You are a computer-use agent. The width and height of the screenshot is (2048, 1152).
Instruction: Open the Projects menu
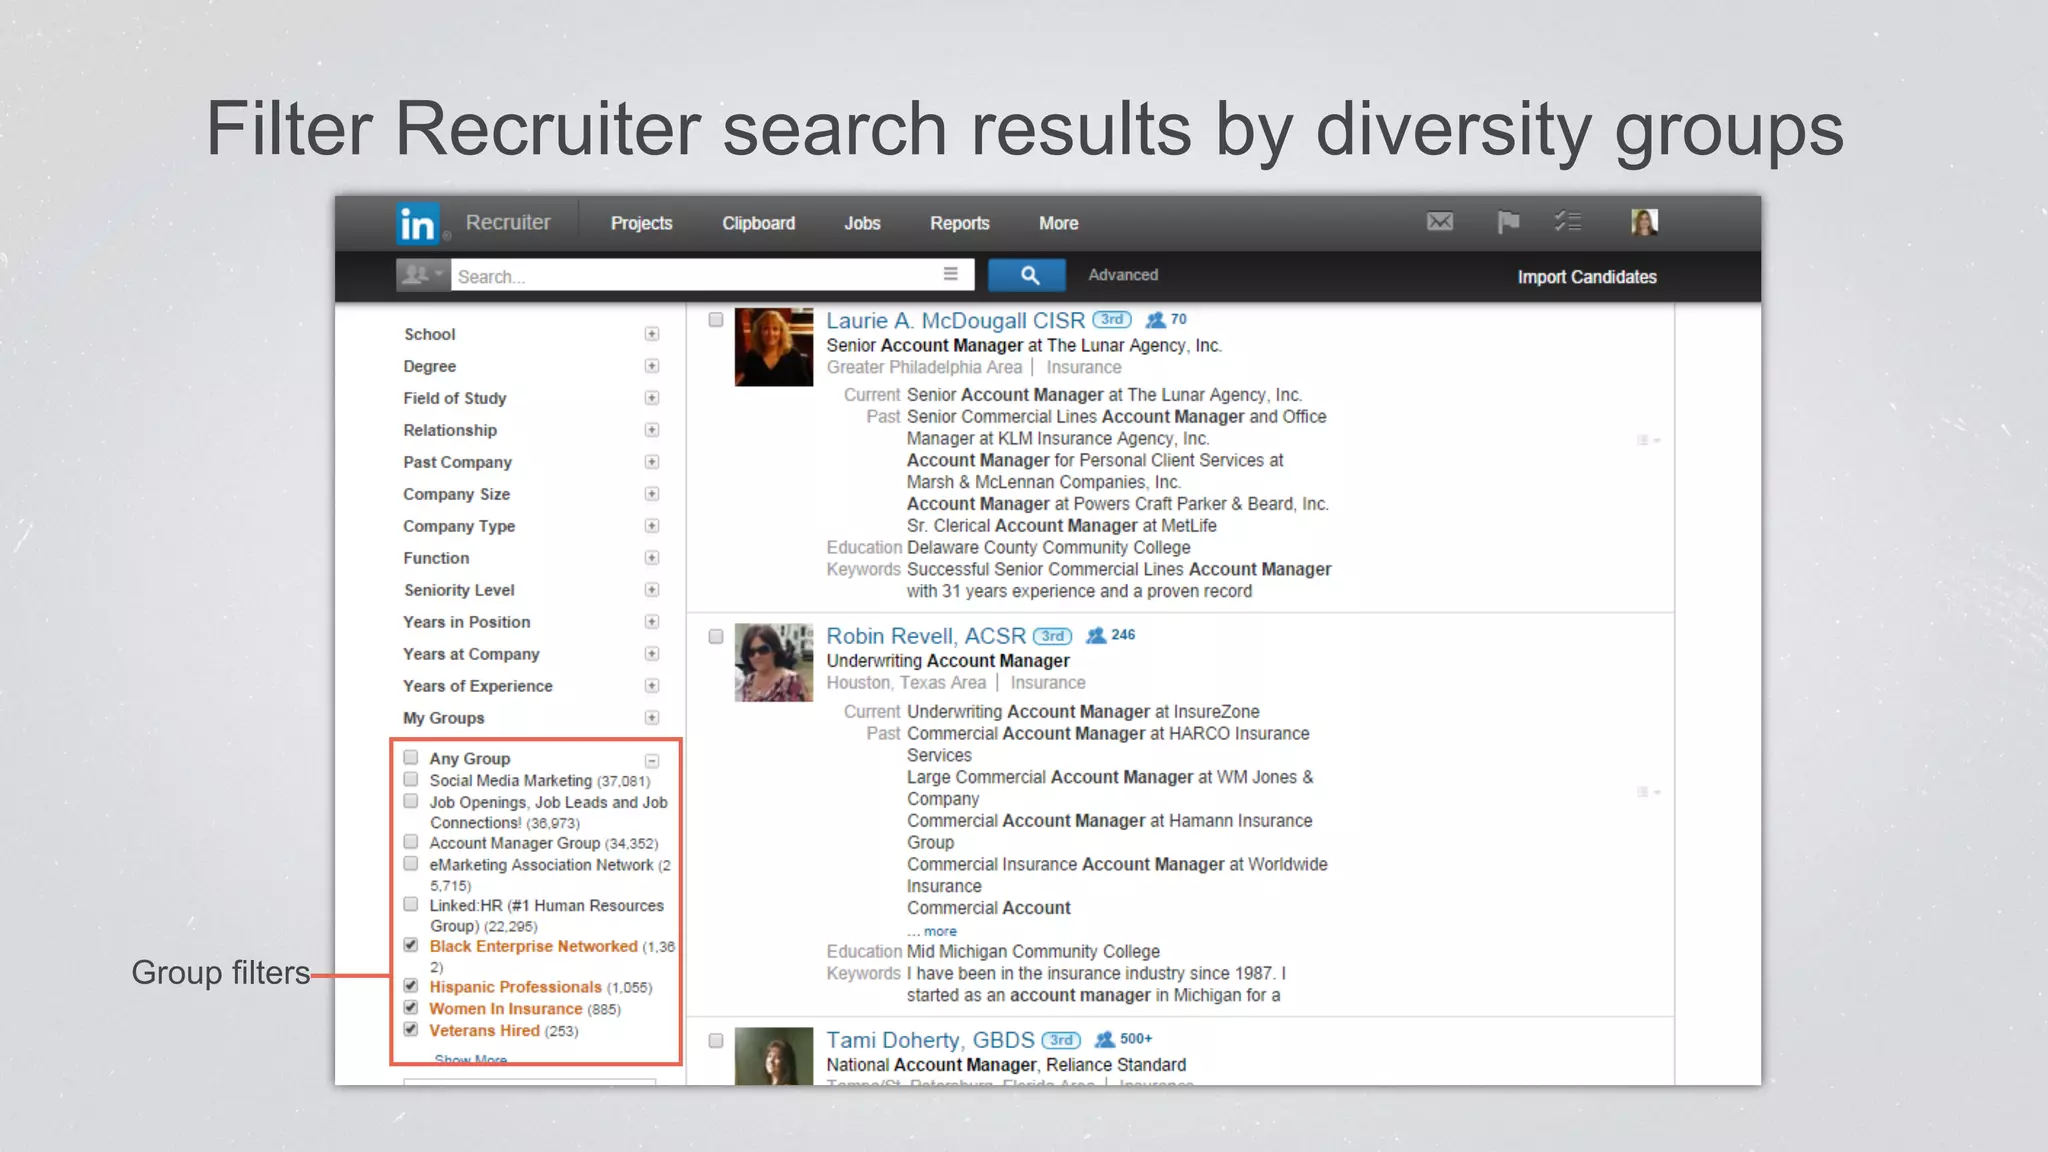click(641, 223)
